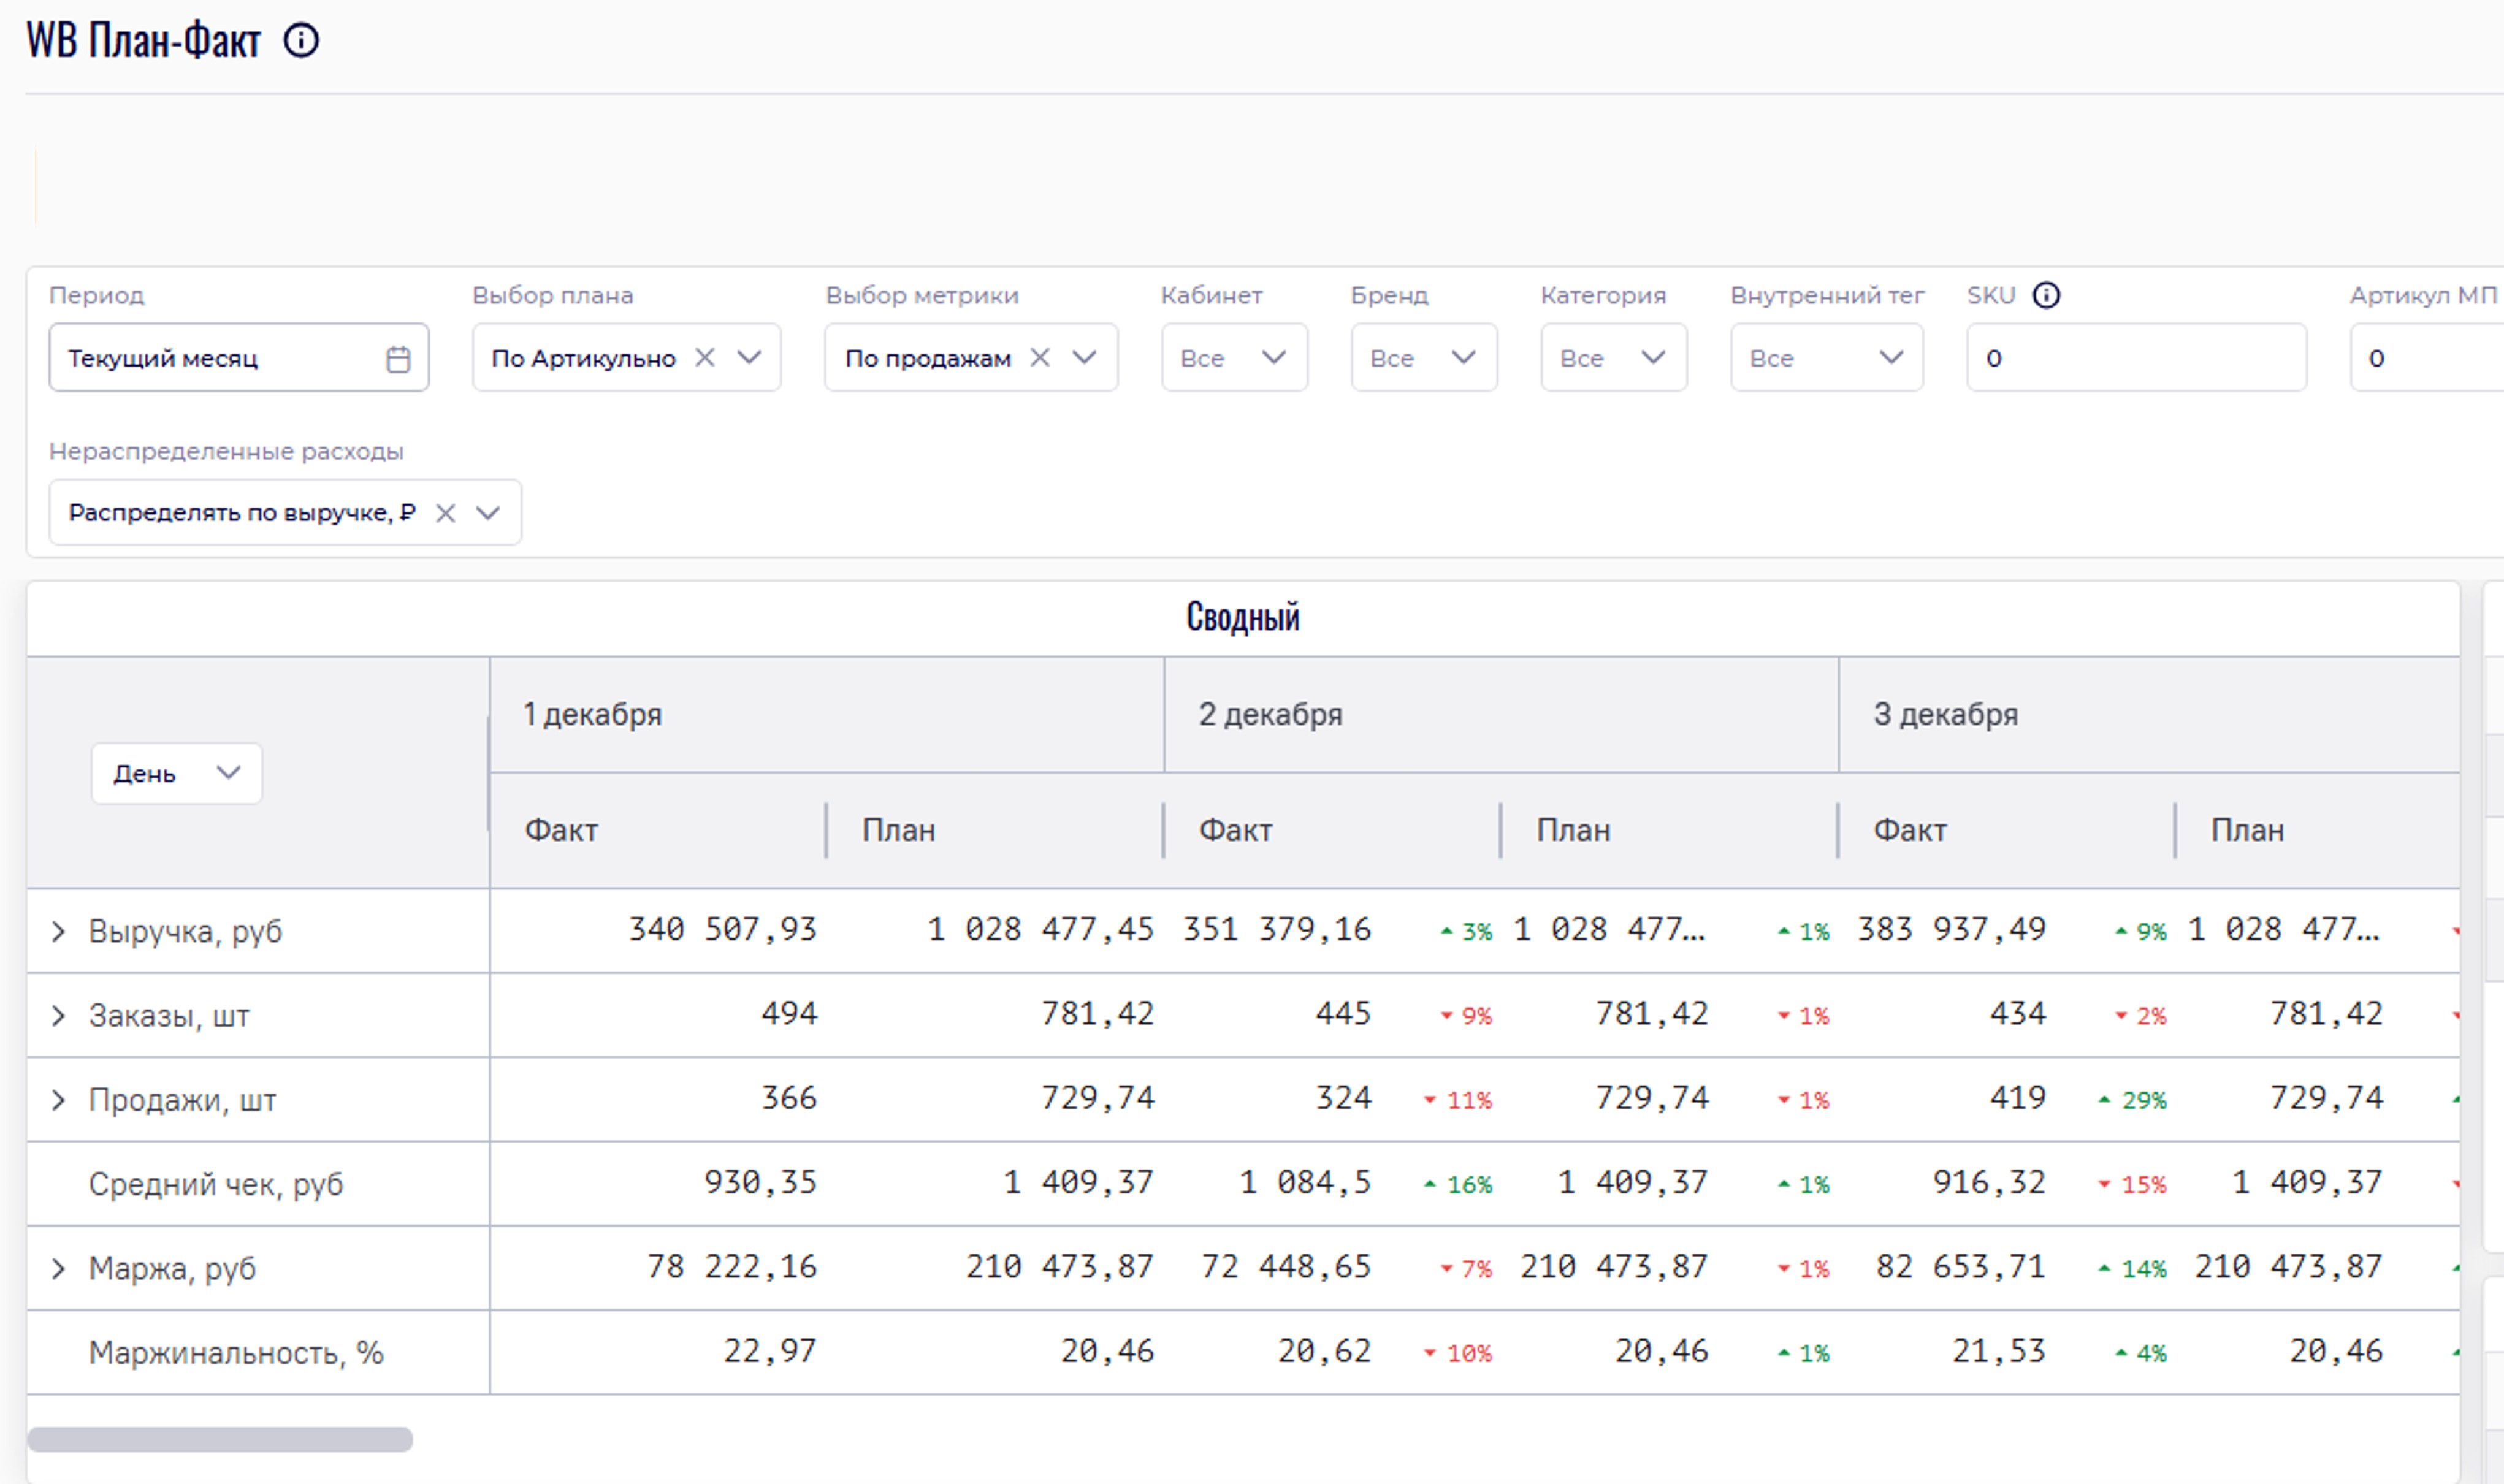The image size is (2504, 1484).
Task: Click info icon next to WB План-Факт title
Action: [x=301, y=41]
